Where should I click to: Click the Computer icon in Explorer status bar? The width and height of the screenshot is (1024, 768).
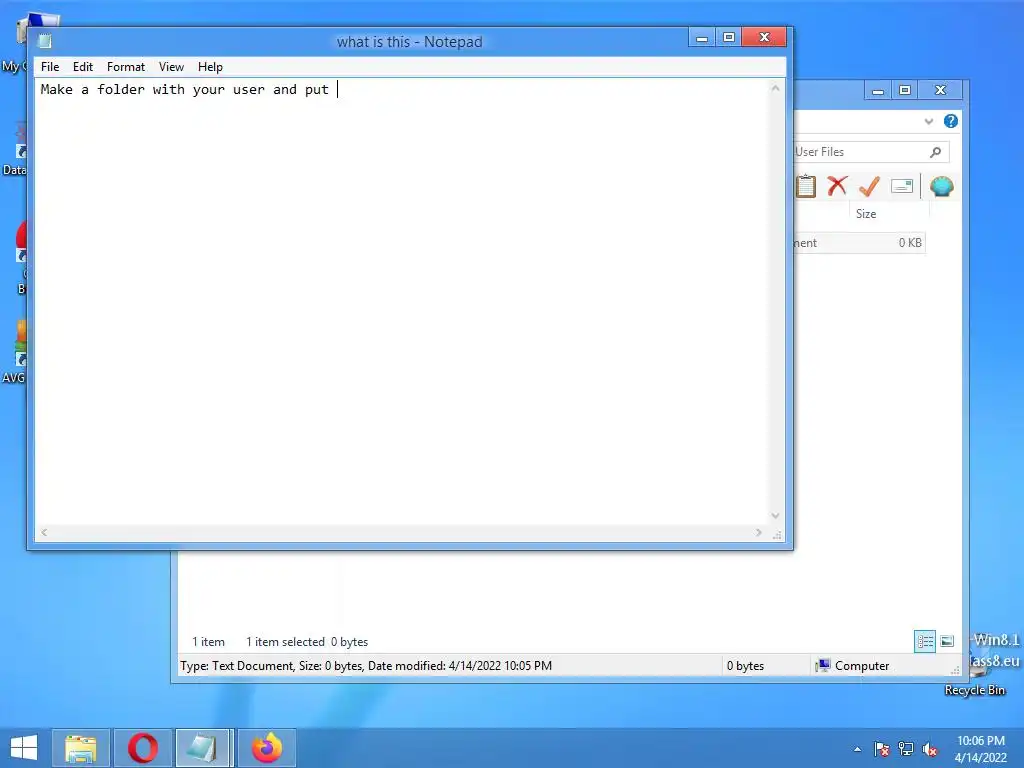point(824,665)
